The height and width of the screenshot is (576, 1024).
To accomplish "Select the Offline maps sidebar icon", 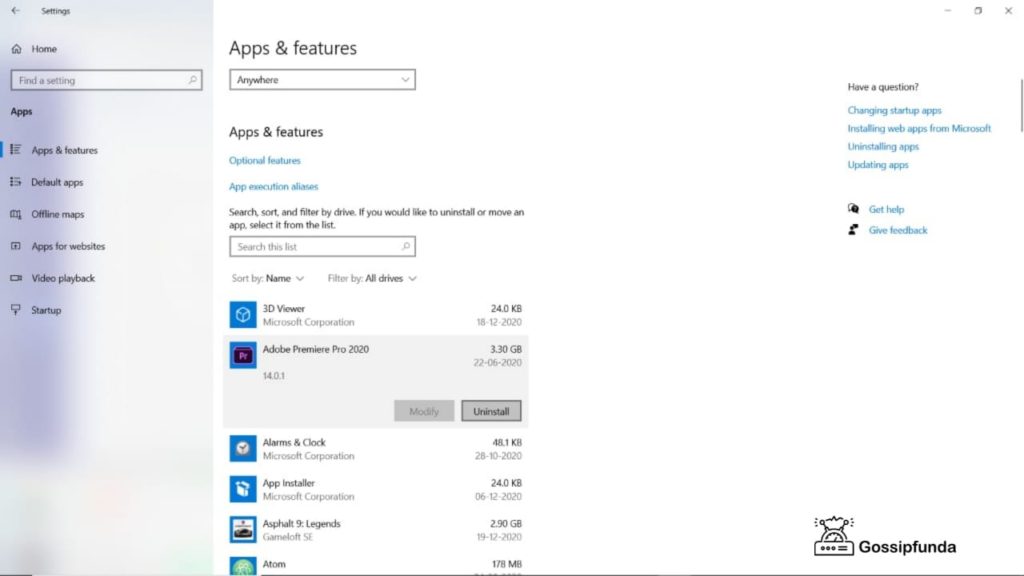I will coord(16,214).
